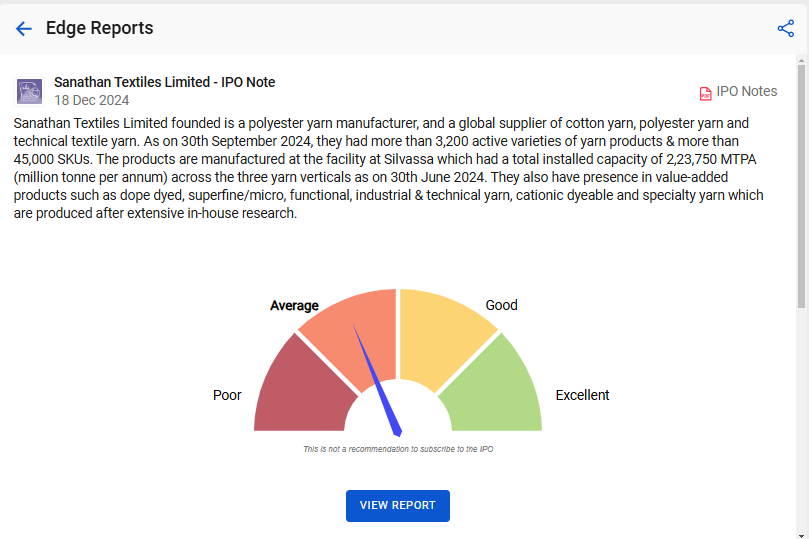Click the date 18 Dec 2024
Image resolution: width=809 pixels, height=539 pixels.
point(91,100)
